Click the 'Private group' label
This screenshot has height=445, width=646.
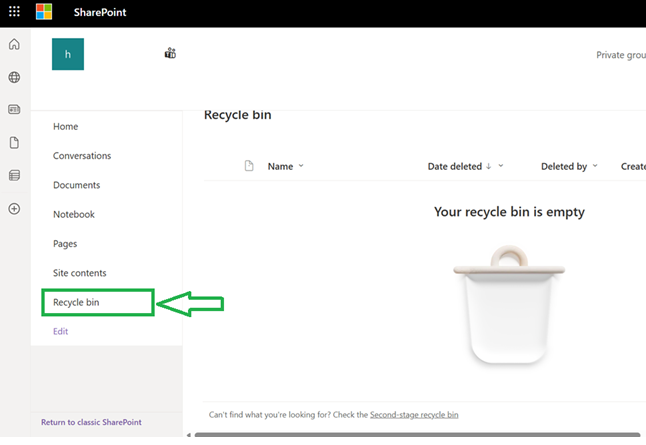[621, 55]
